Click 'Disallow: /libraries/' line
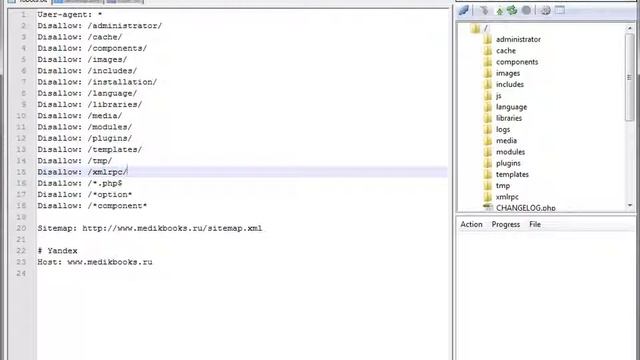The height and width of the screenshot is (360, 640). pyautogui.click(x=90, y=104)
